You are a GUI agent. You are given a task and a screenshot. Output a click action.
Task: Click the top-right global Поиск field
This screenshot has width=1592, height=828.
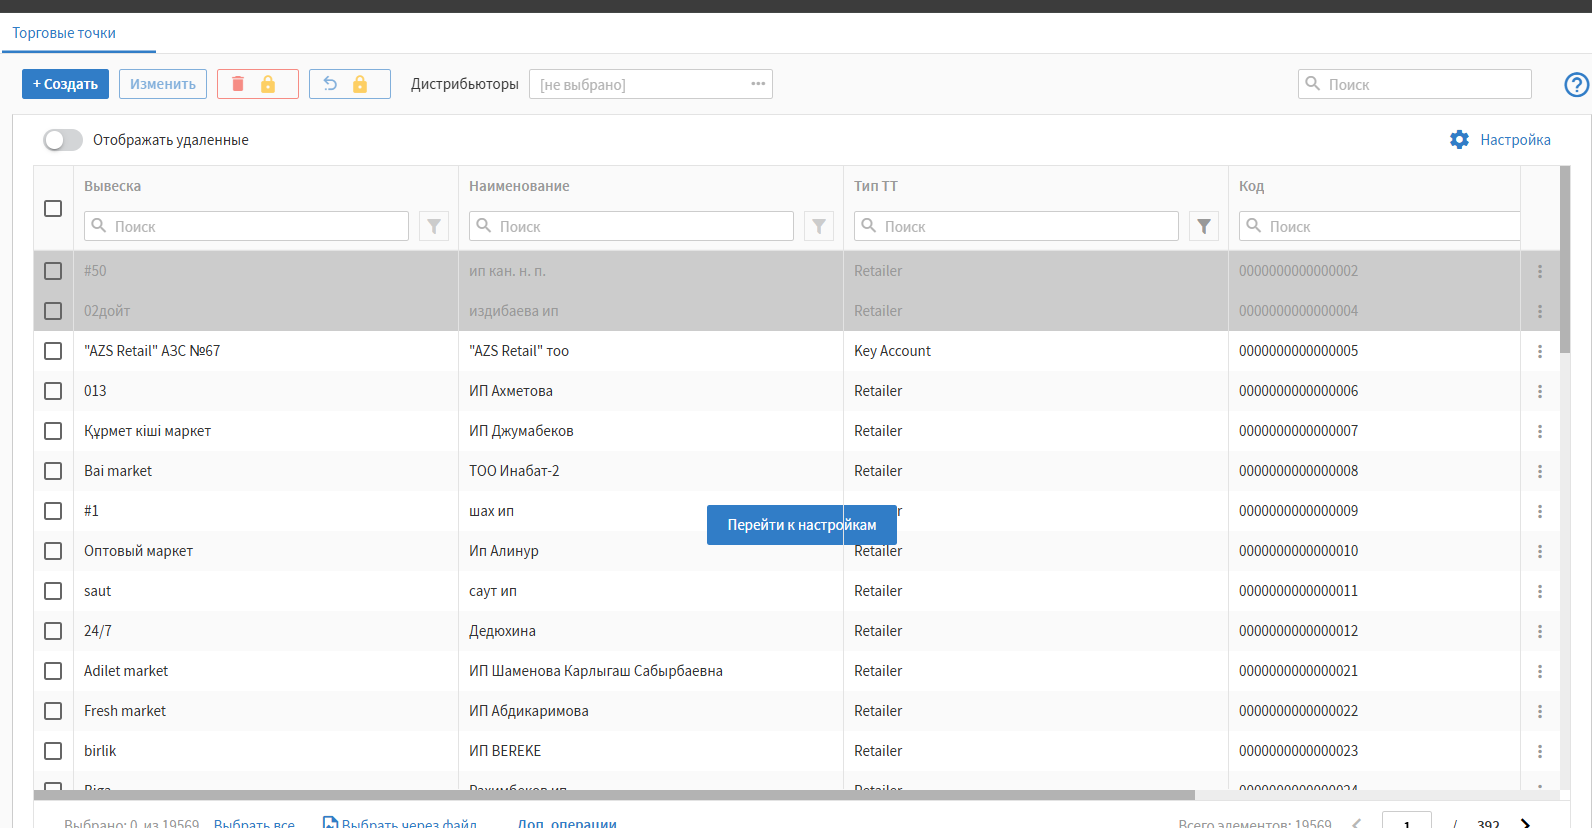(x=1415, y=84)
